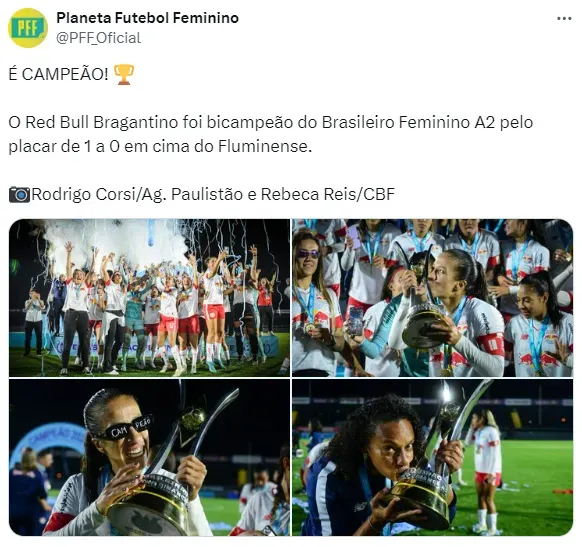Click the Fluminense mention in the tweet
582x547 pixels.
tap(265, 146)
